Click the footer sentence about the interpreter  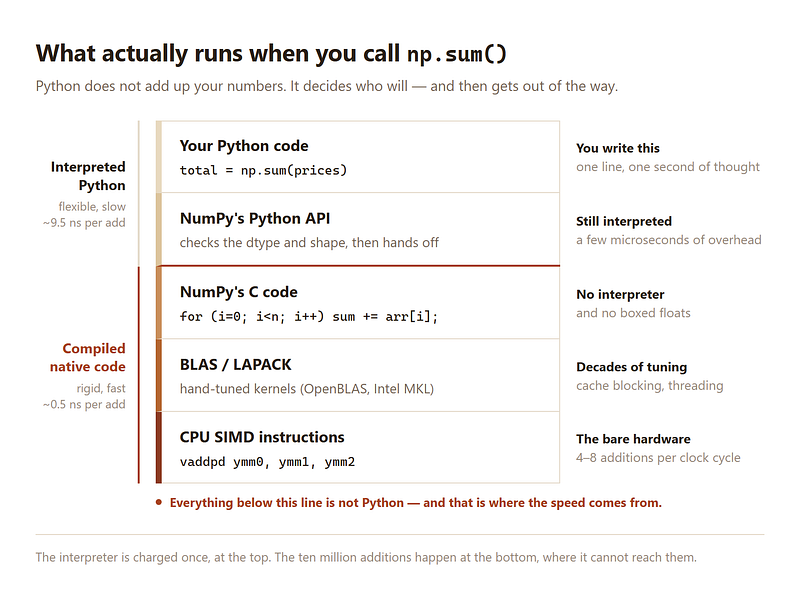(366, 557)
